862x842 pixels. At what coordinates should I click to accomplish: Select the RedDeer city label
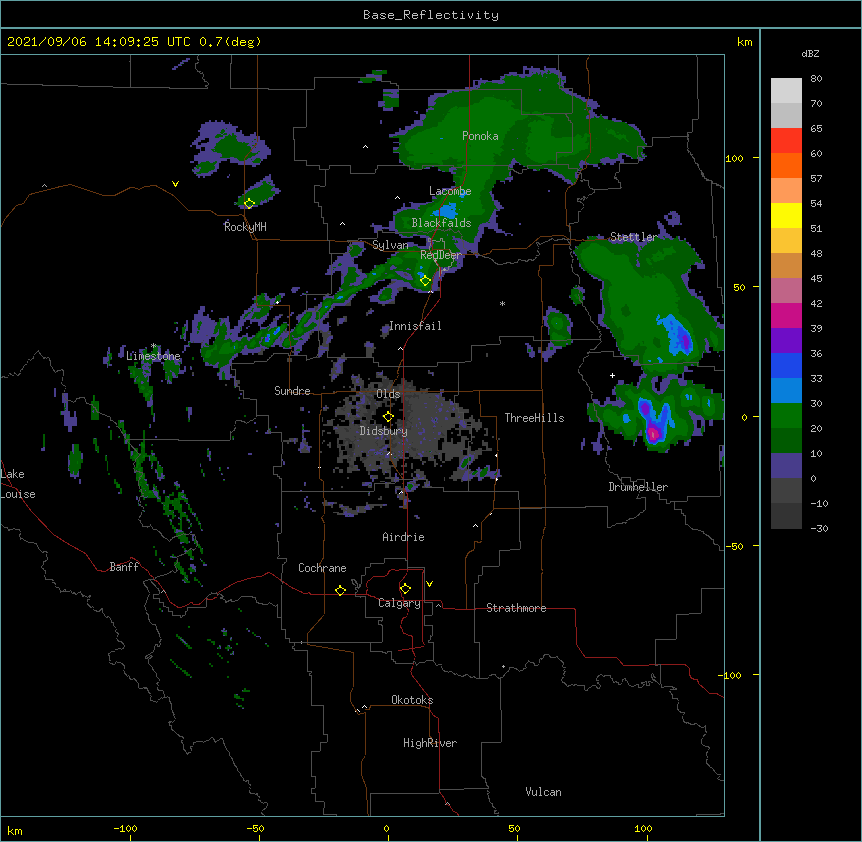(440, 255)
